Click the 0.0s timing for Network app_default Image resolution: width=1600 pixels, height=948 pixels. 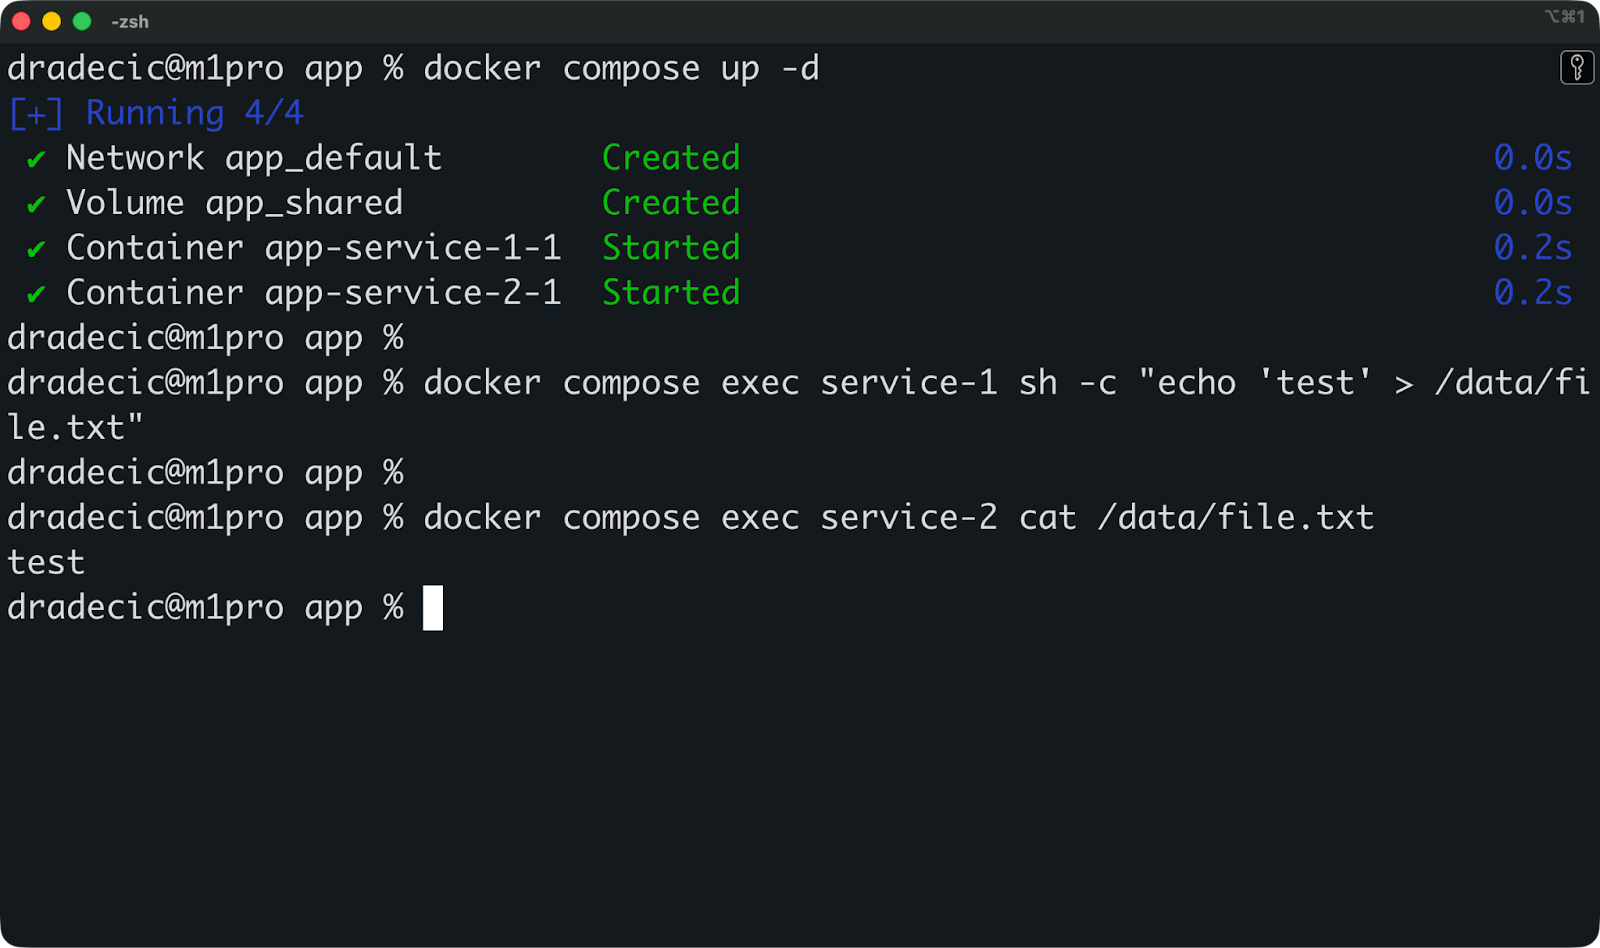point(1532,158)
